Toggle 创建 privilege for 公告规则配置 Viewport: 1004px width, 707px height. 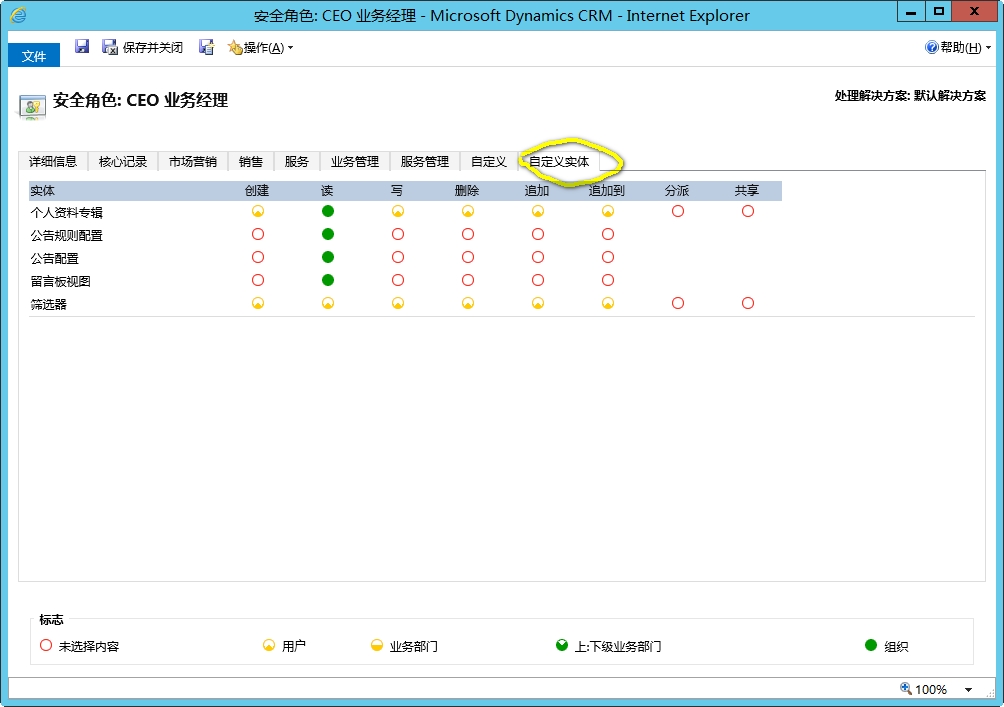pyautogui.click(x=258, y=234)
